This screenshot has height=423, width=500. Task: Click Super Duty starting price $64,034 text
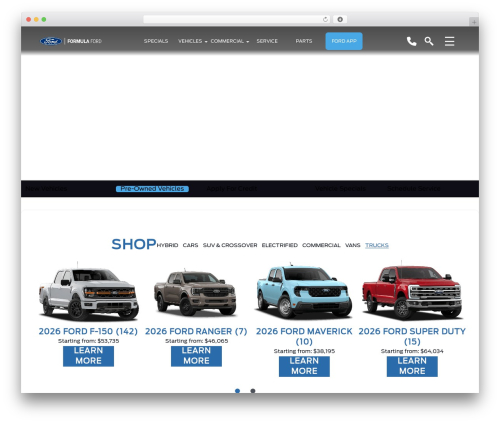point(412,351)
